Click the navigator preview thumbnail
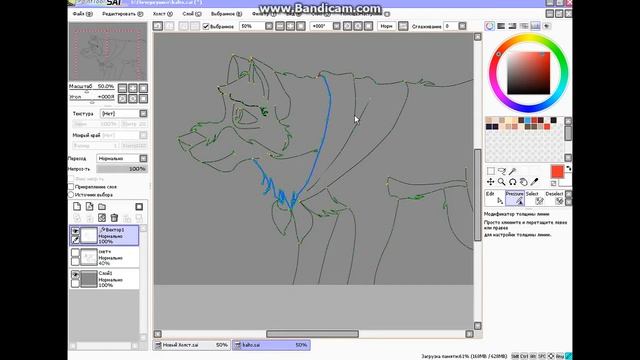Image resolution: width=640 pixels, height=360 pixels. pyautogui.click(x=108, y=52)
